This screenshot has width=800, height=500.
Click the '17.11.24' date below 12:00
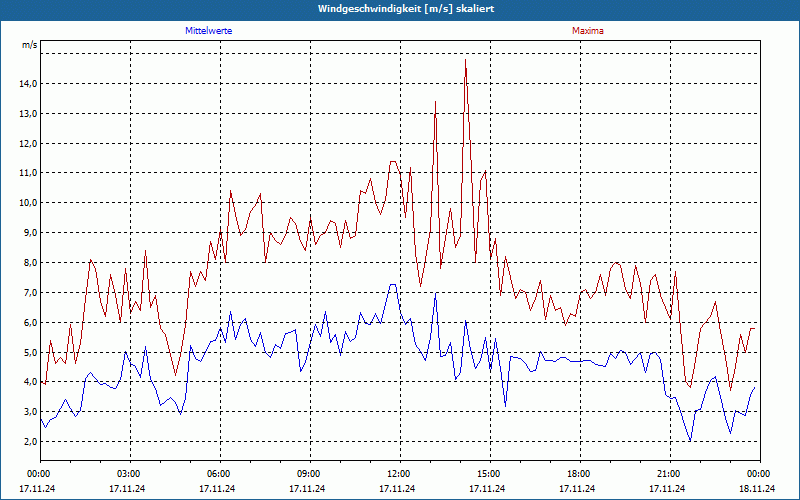[397, 488]
